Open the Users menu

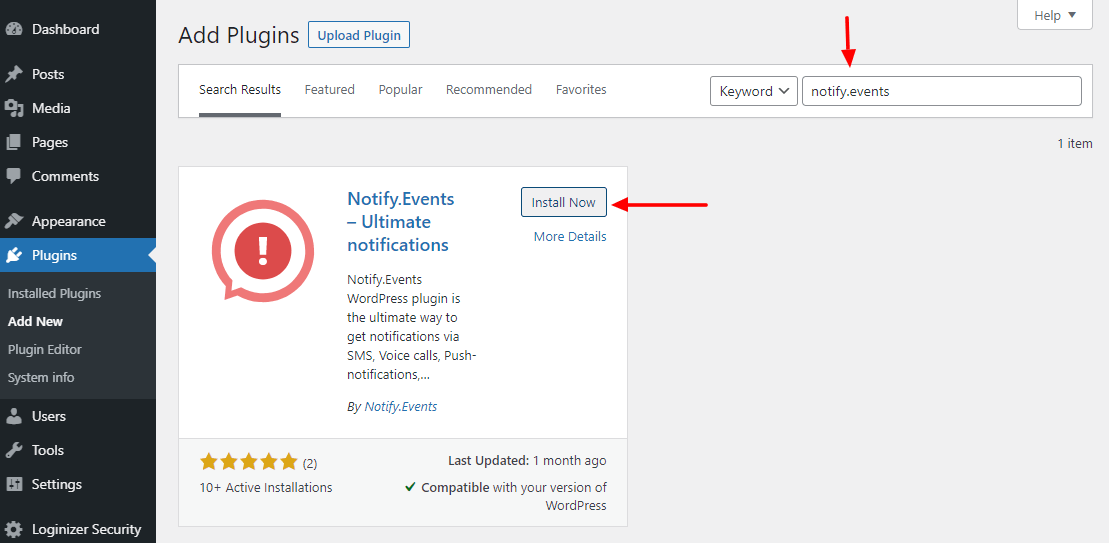click(x=78, y=416)
